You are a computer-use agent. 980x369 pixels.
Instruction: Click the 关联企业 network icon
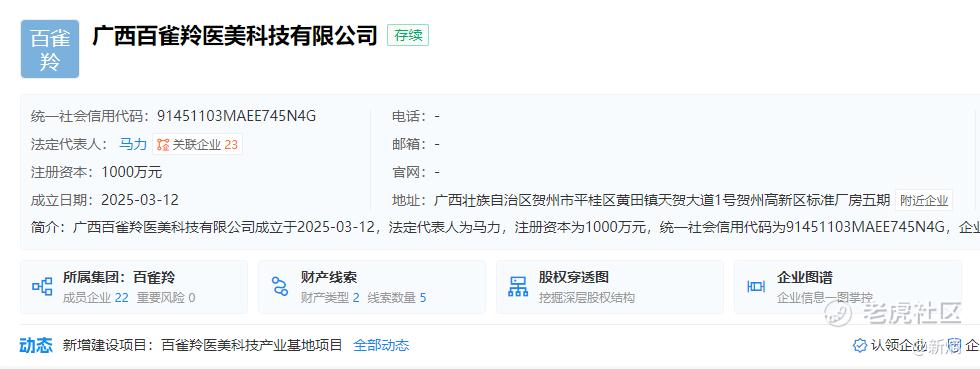[163, 145]
